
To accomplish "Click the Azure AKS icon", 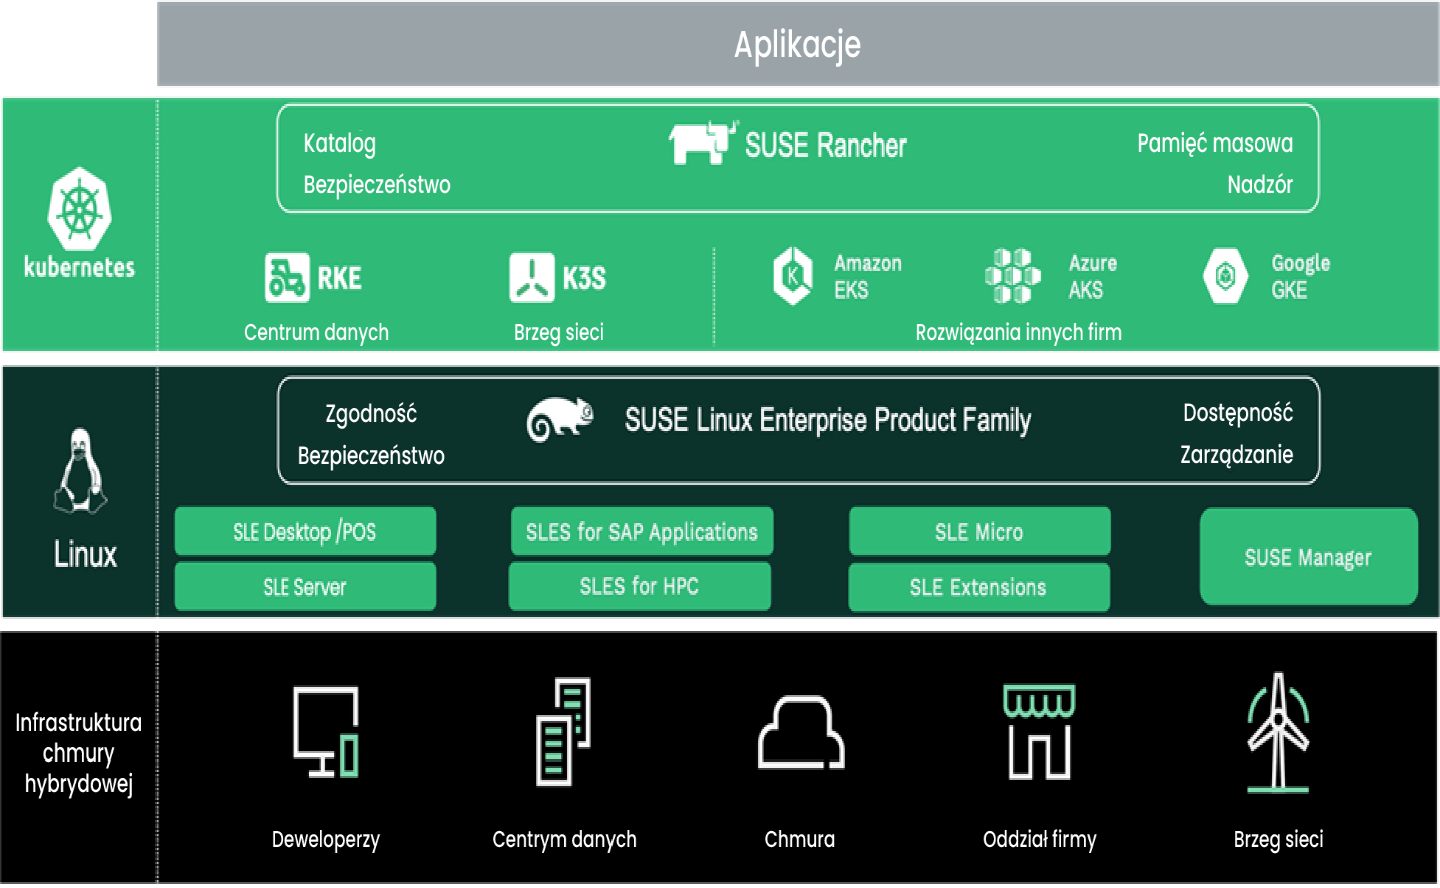I will [1011, 277].
